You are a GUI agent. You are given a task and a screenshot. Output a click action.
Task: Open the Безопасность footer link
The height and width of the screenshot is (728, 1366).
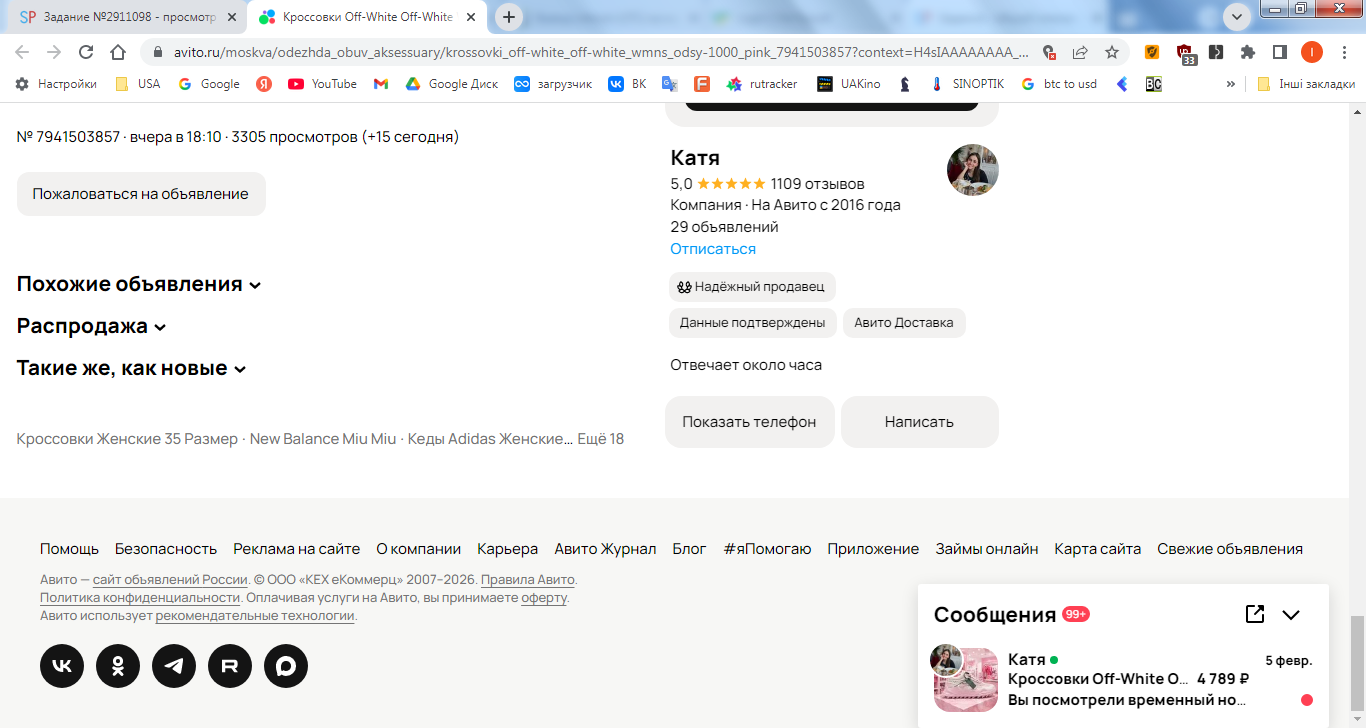coord(166,549)
